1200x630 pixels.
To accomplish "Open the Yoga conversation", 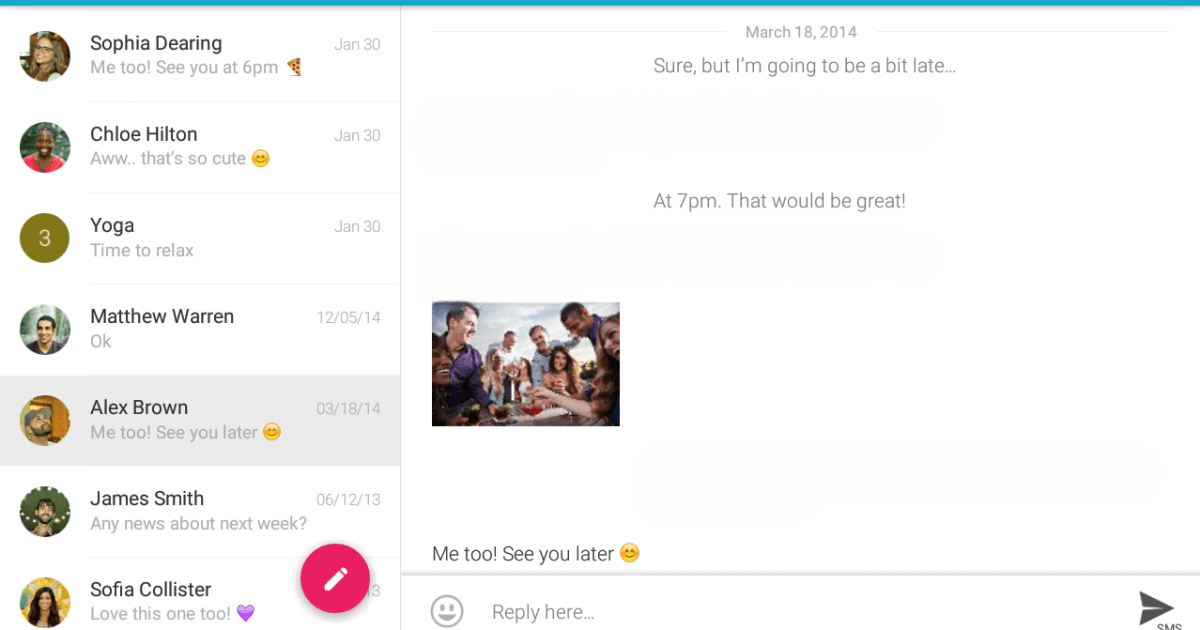I will pos(200,237).
